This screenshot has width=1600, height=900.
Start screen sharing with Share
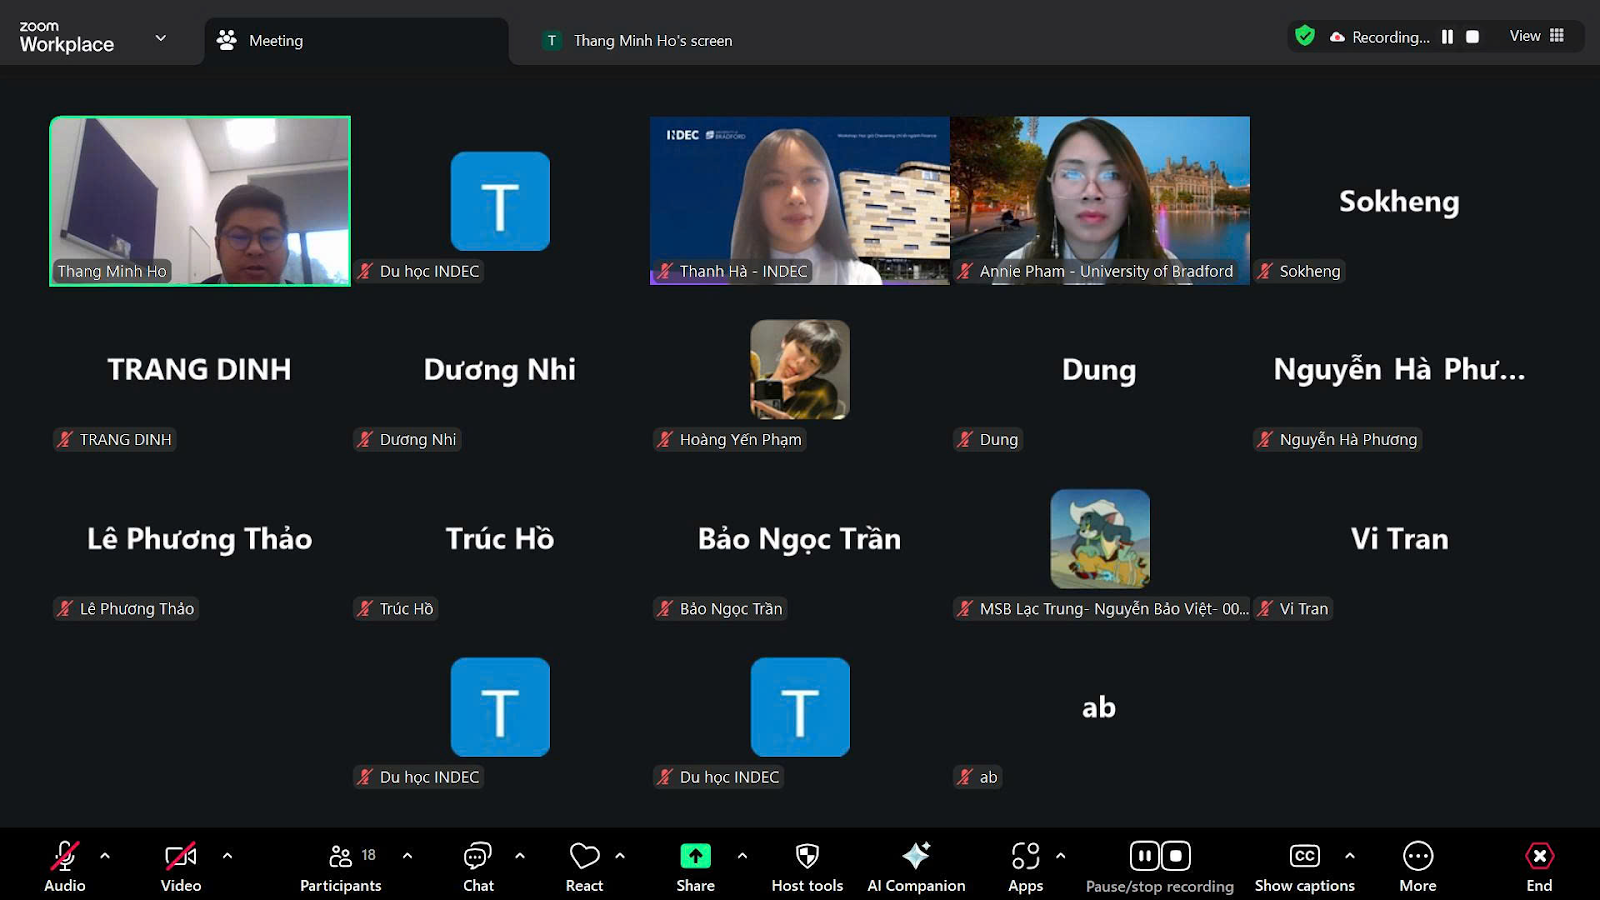695,867
